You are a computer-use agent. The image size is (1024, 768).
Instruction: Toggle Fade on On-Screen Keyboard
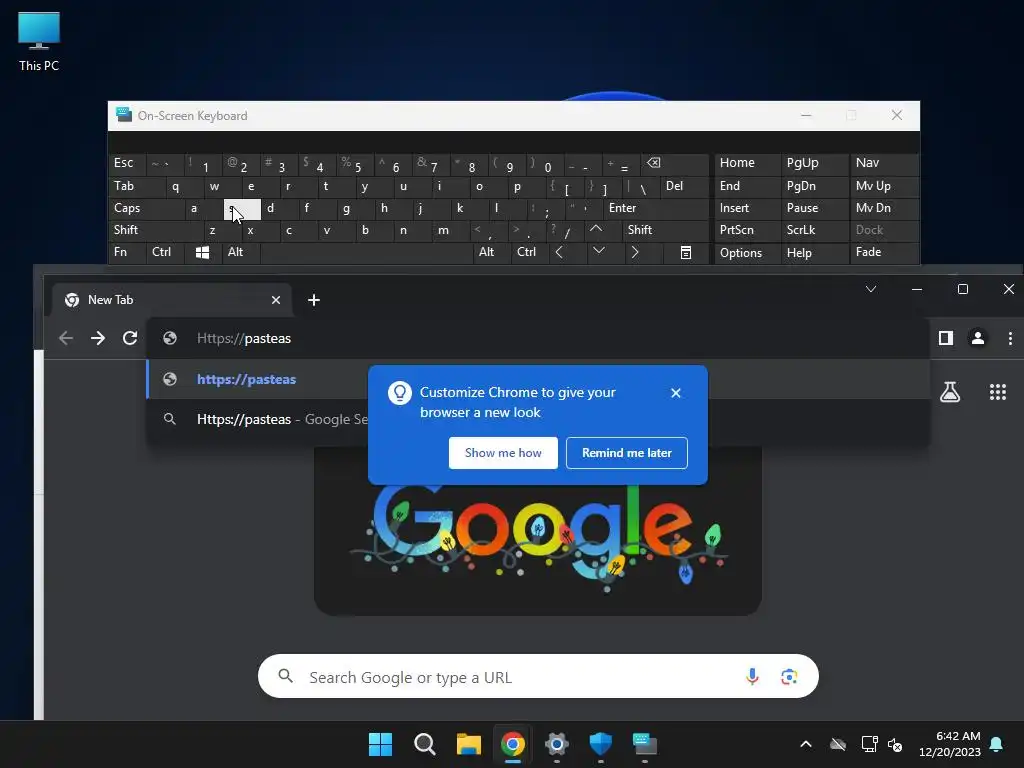point(883,252)
